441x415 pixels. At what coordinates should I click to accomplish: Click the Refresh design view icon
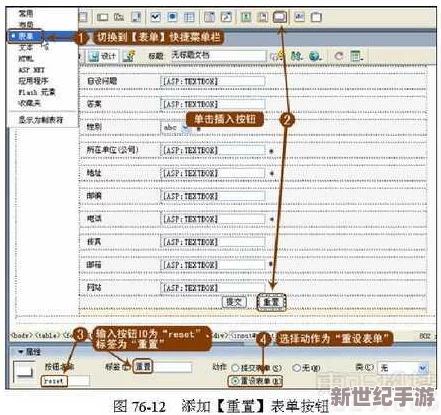pos(339,56)
